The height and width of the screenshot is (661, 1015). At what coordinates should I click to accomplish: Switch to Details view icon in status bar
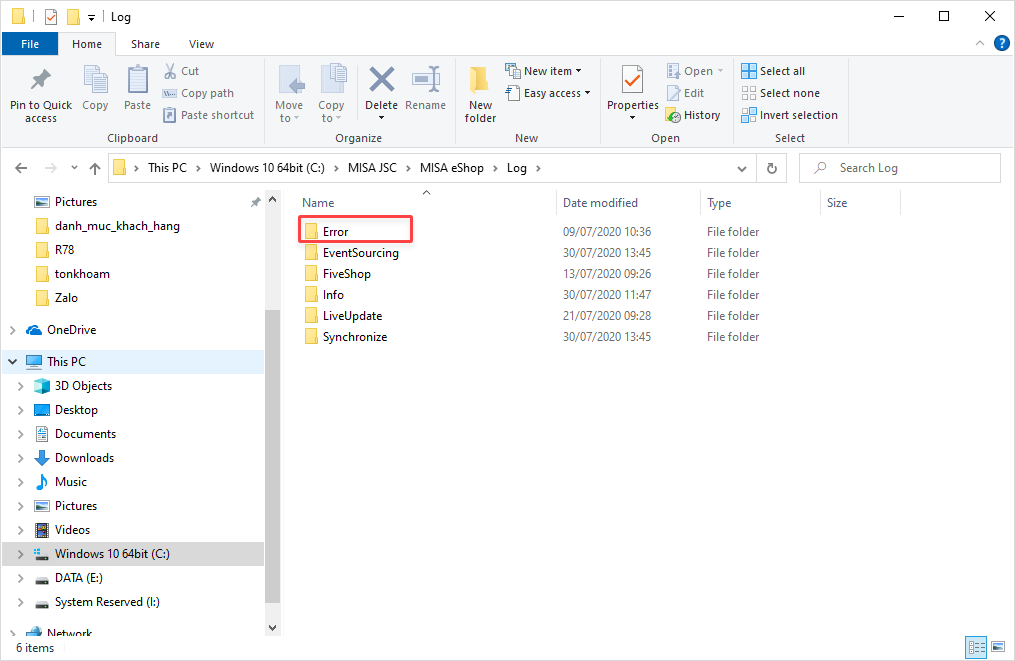click(x=976, y=647)
